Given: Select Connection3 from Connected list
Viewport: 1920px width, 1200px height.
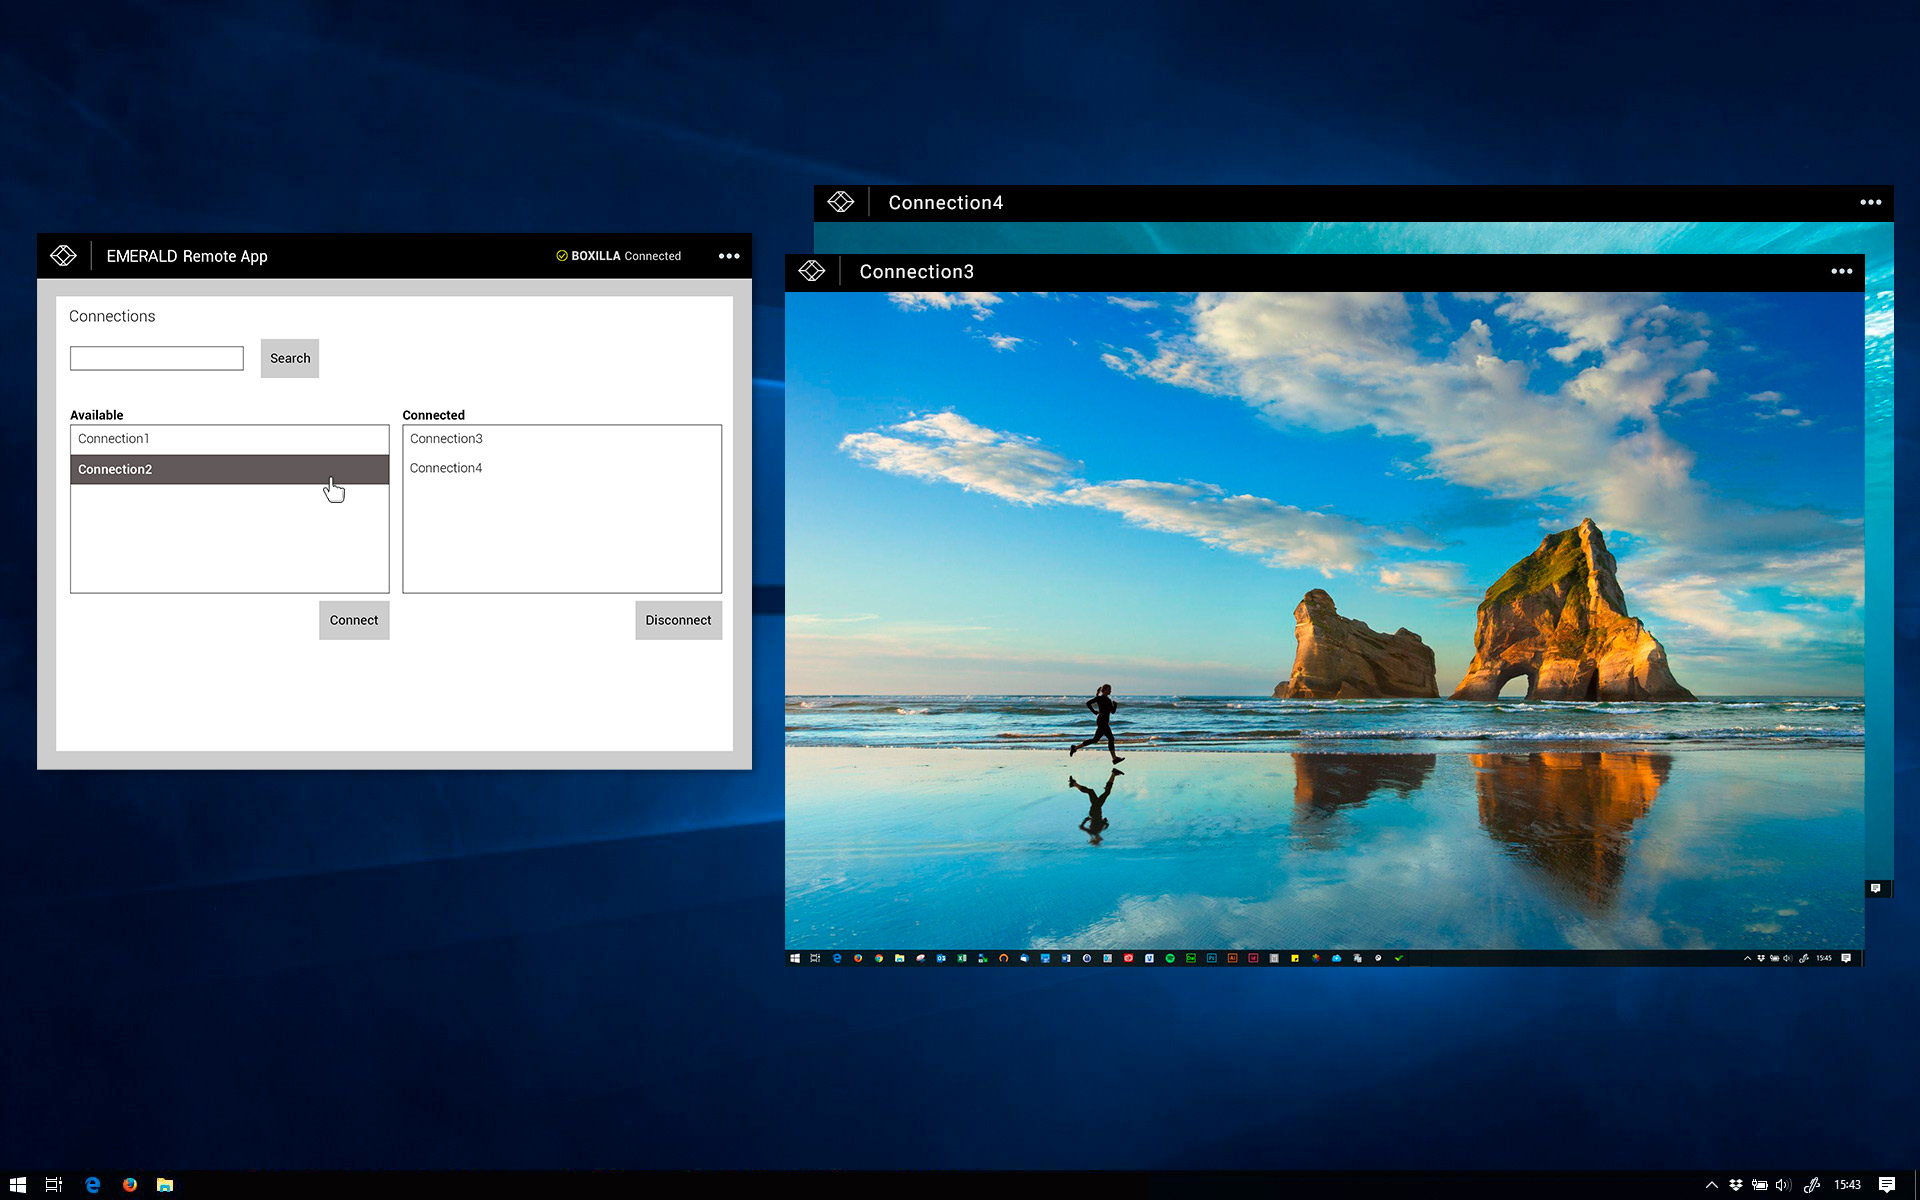Looking at the screenshot, I should coord(445,438).
